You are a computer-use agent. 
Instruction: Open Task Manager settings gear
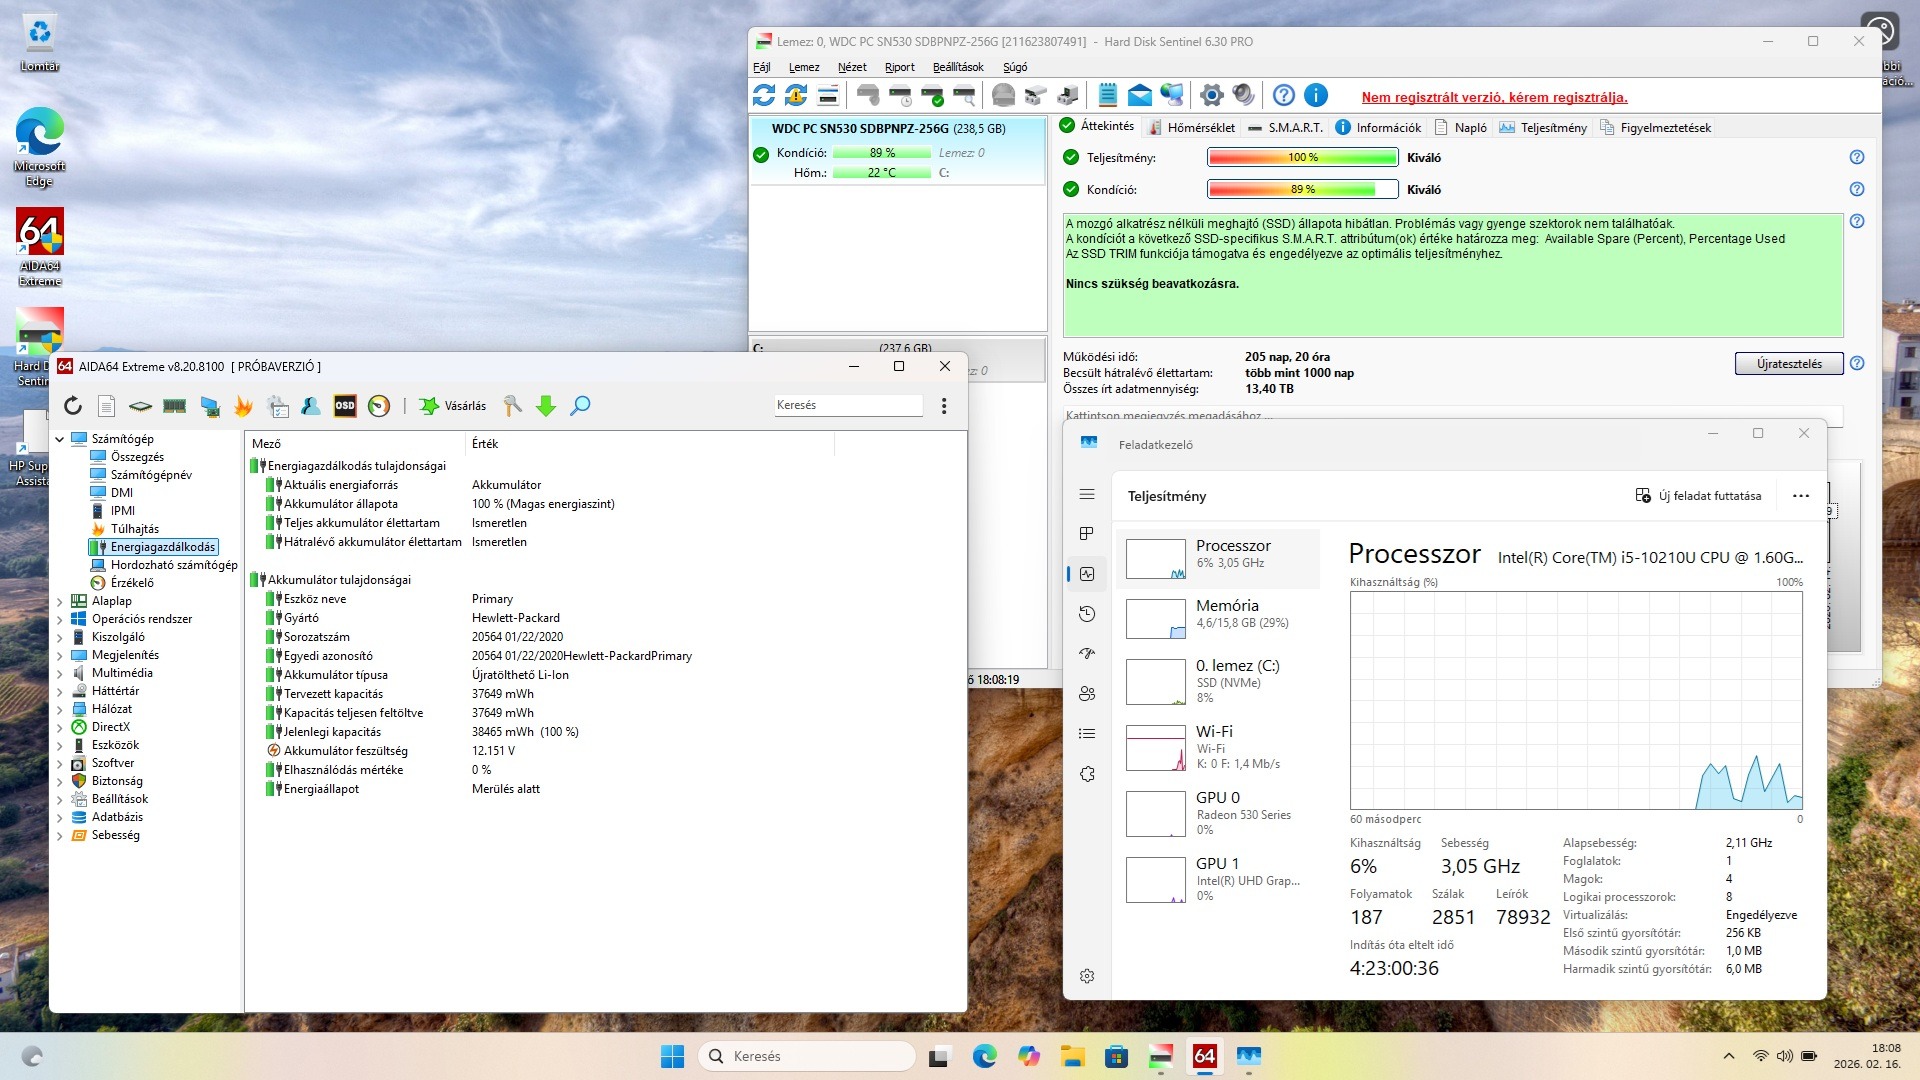[1087, 976]
